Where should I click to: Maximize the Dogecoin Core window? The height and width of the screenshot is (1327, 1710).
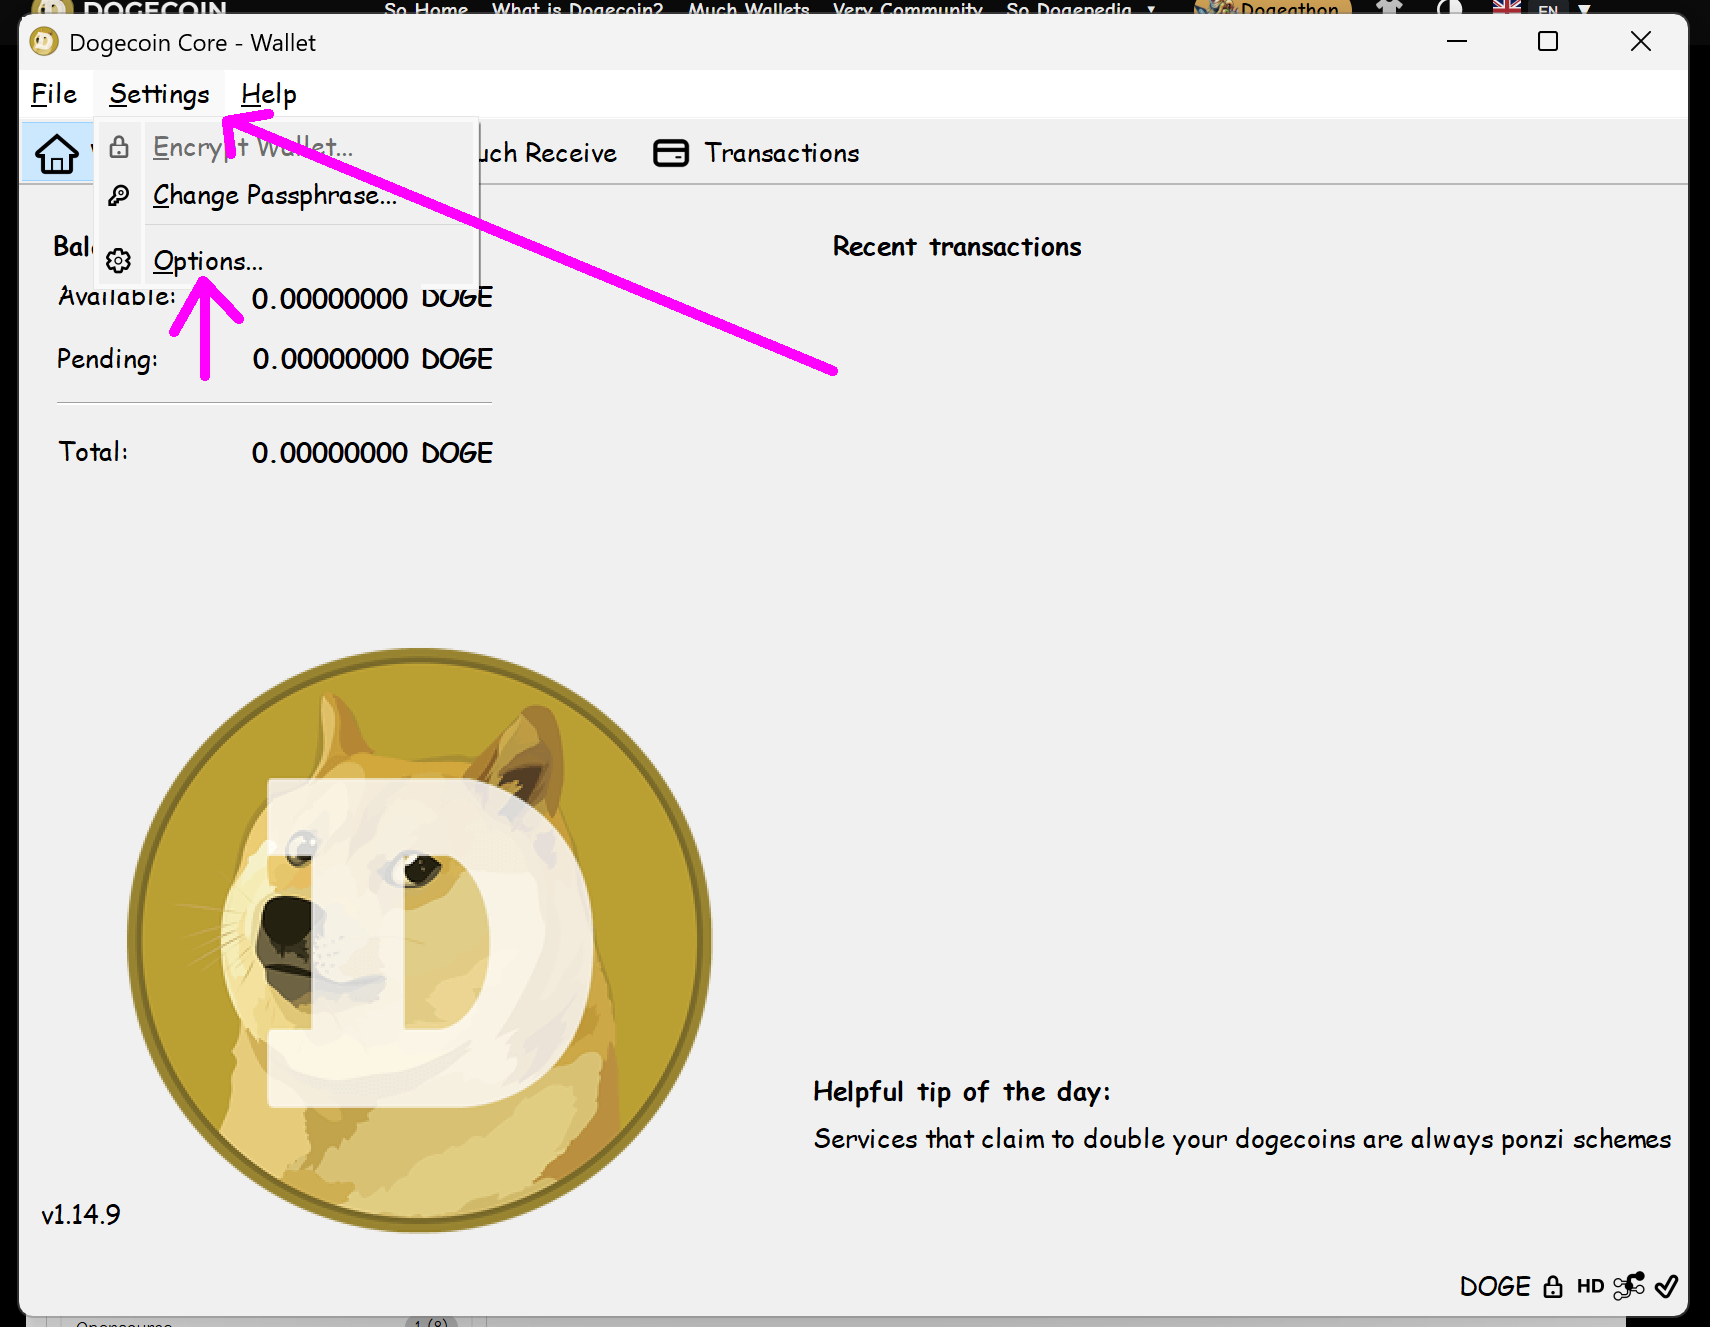pos(1548,42)
